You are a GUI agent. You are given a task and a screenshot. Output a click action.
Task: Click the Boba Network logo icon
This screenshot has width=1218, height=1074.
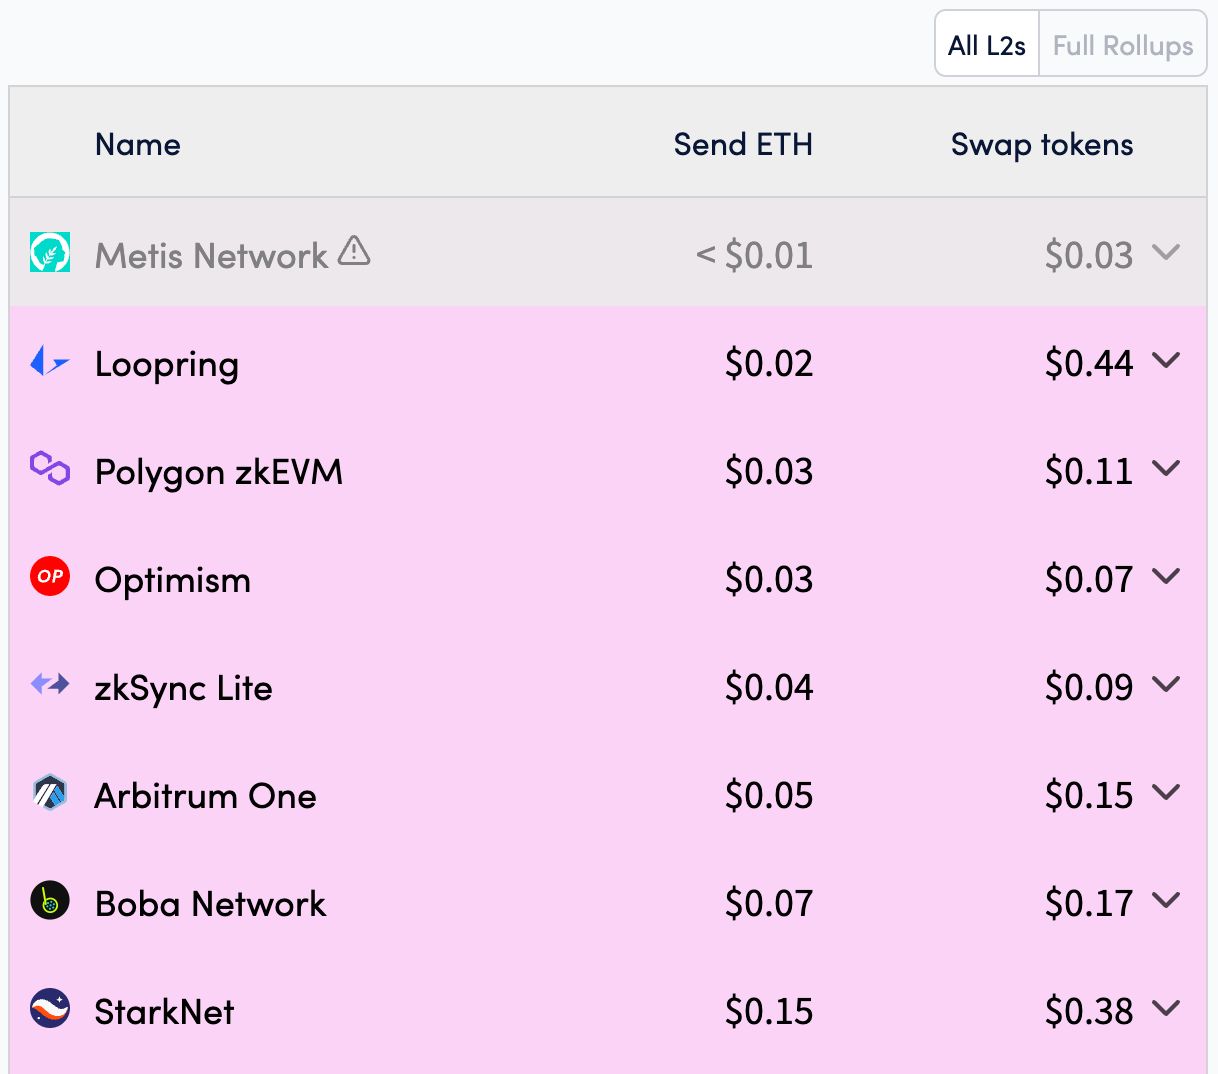(50, 900)
